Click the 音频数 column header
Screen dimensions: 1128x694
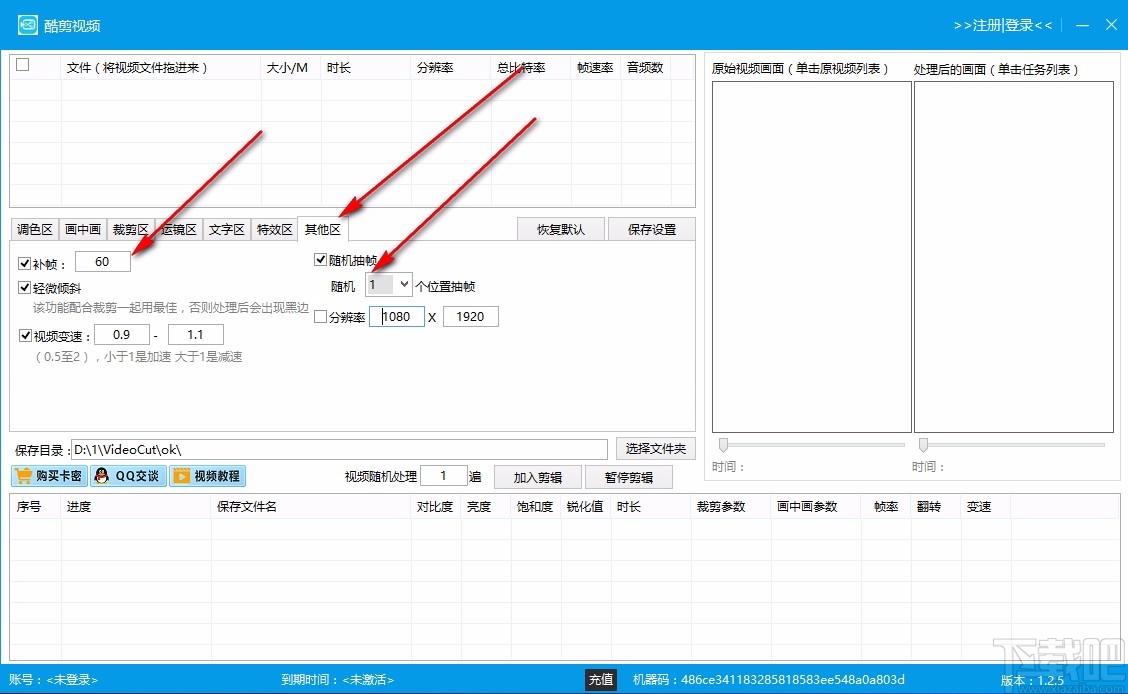click(646, 68)
